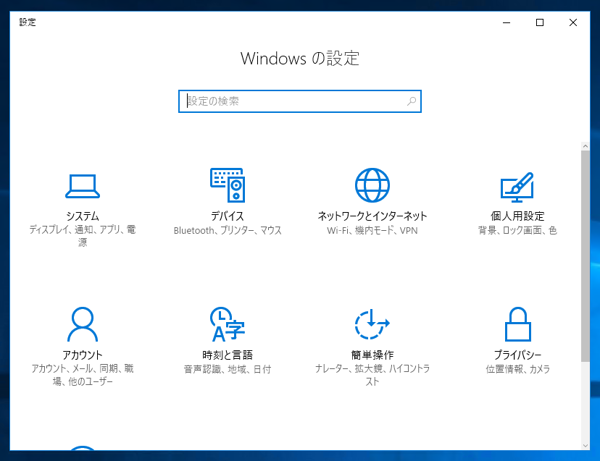The image size is (600, 461).
Task: Open the 時刻と言語 clock icon
Action: pos(227,324)
